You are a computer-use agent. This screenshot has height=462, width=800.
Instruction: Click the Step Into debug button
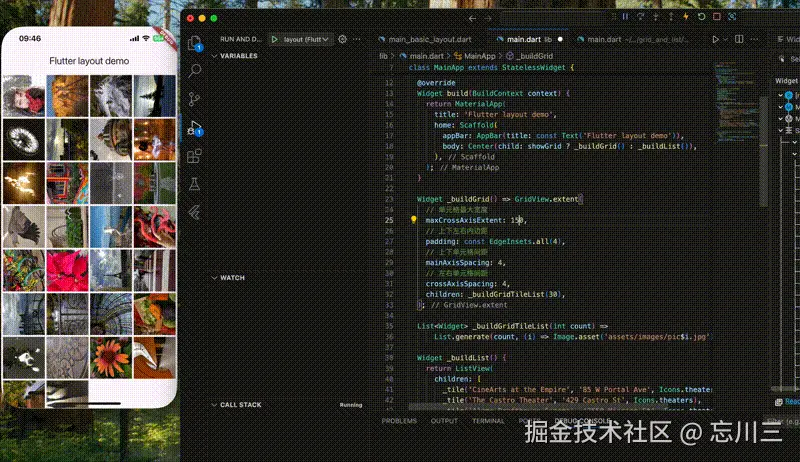(x=656, y=17)
